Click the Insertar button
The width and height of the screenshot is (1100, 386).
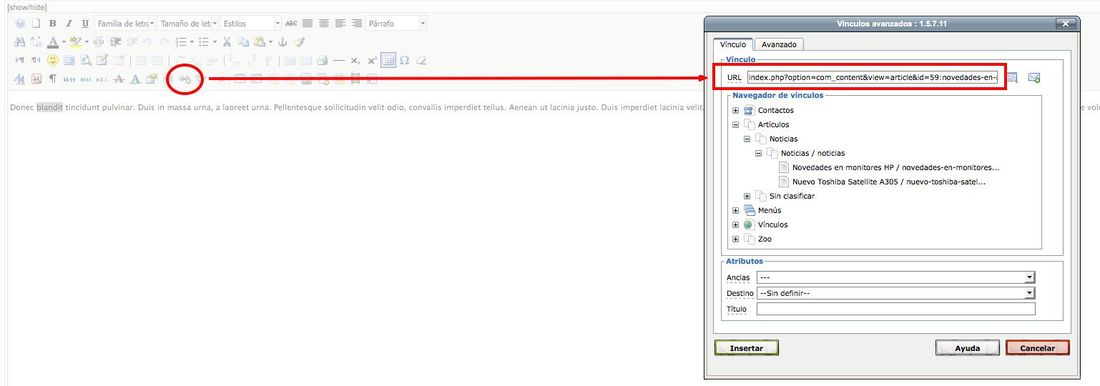(746, 347)
